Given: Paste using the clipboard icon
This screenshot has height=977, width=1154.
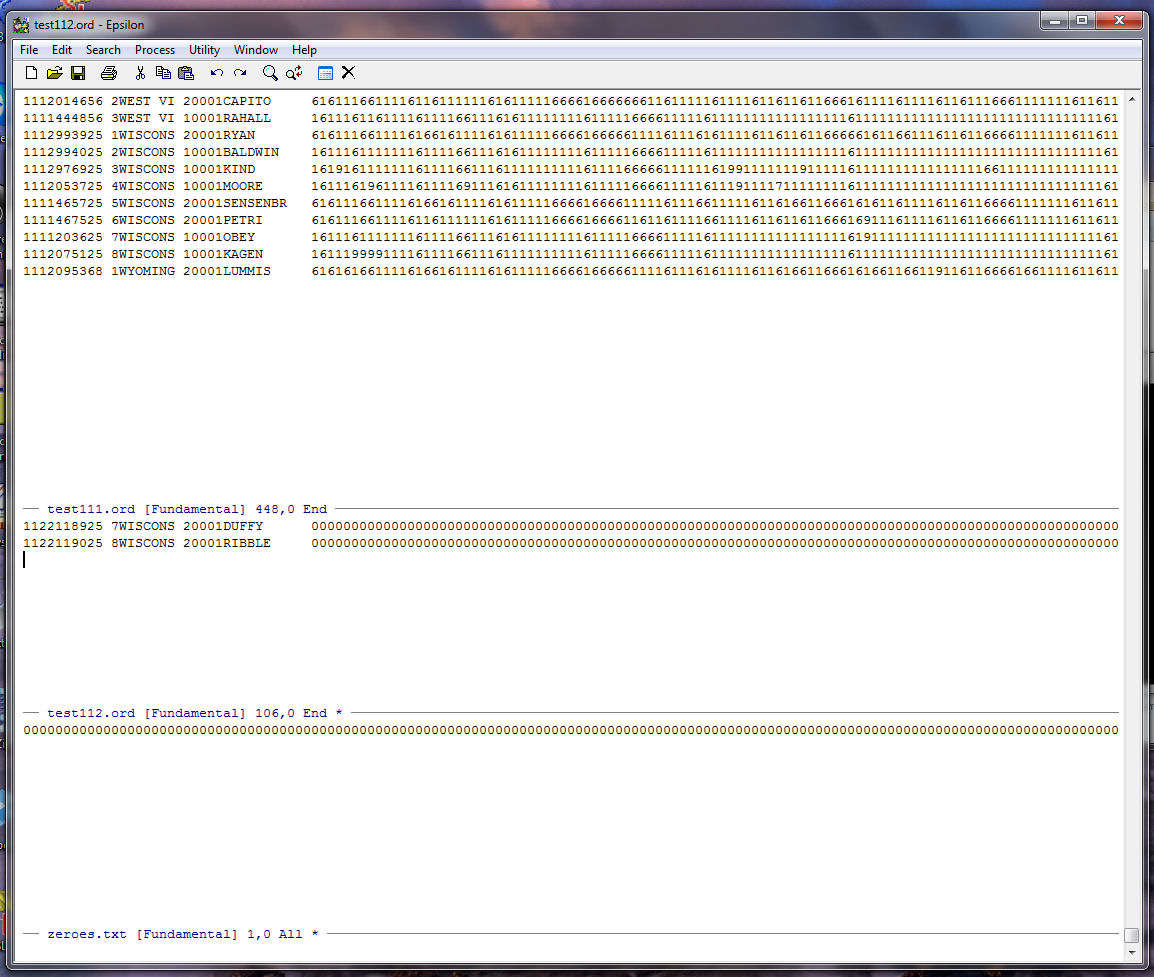Looking at the screenshot, I should tap(186, 73).
